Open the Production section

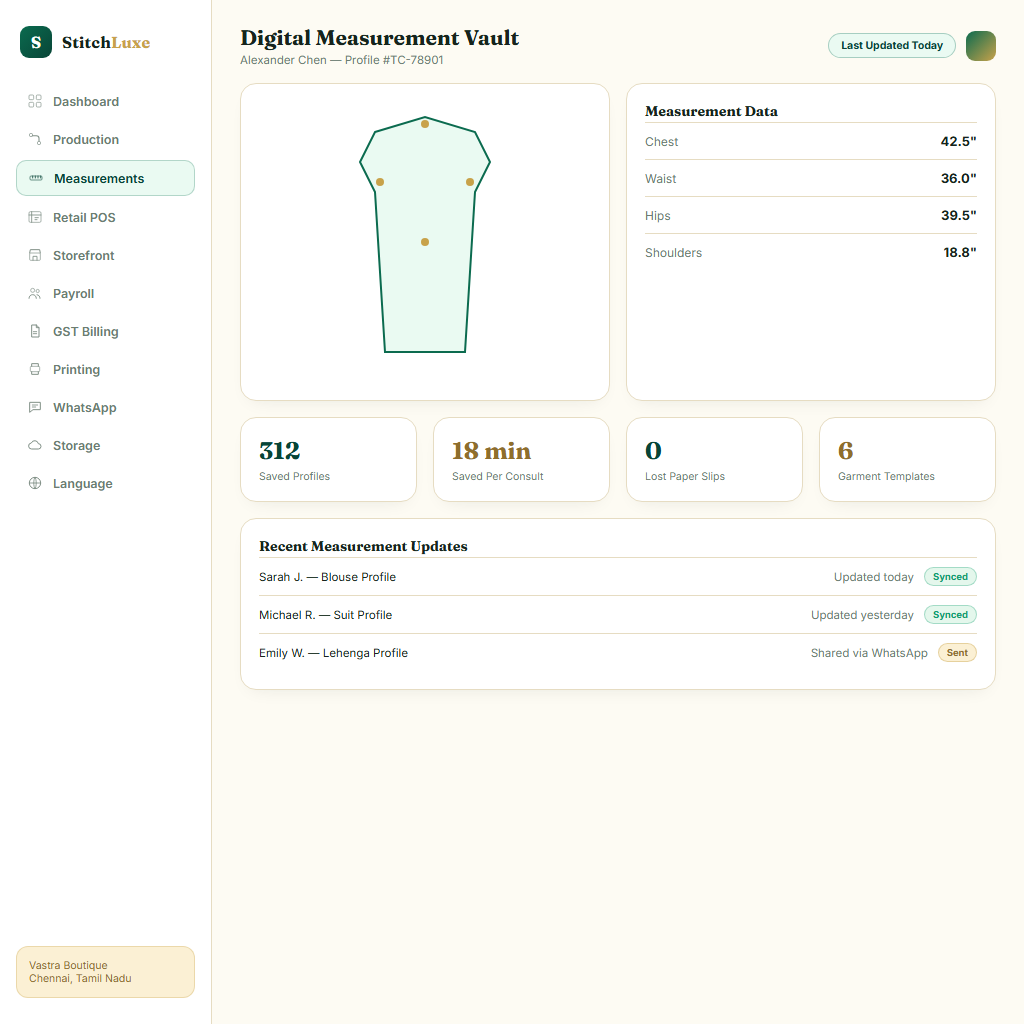point(106,139)
